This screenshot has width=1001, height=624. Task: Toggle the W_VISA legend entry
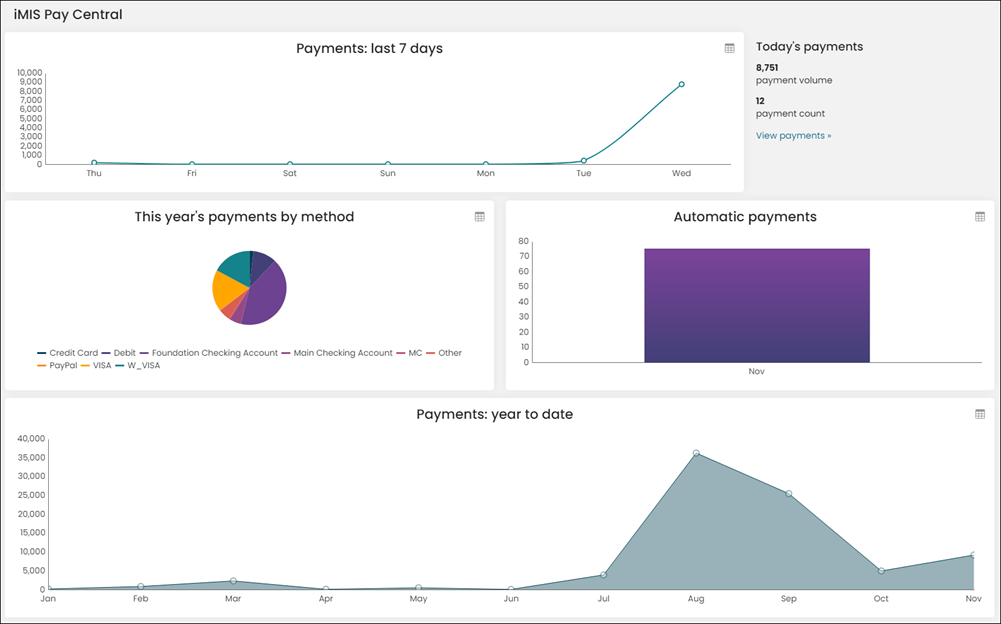coord(138,365)
